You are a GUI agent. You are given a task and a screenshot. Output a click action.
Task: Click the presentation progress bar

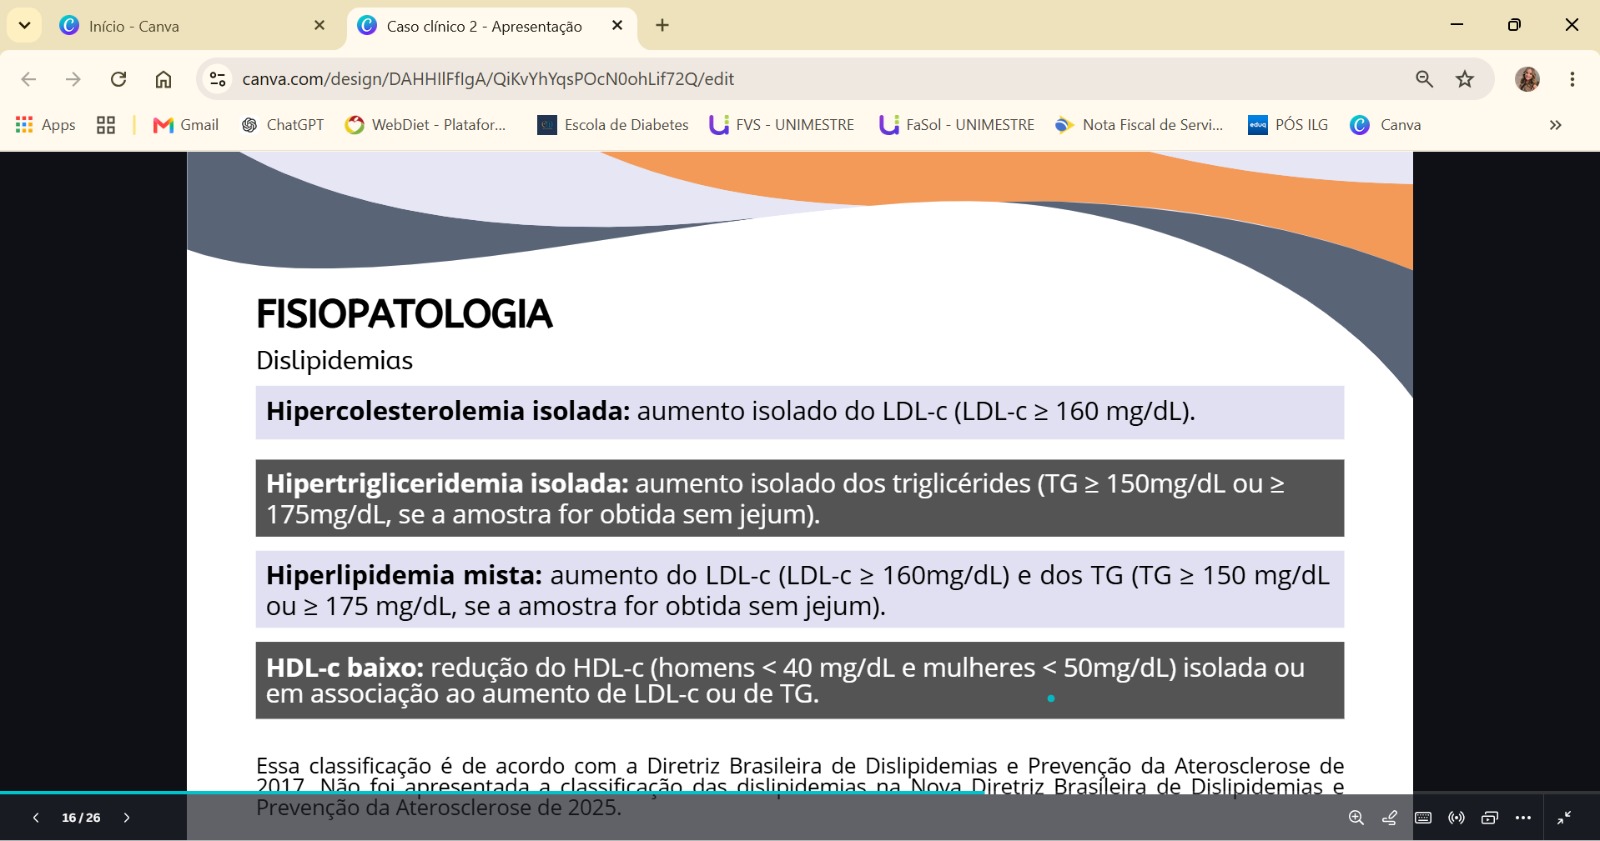tap(800, 793)
